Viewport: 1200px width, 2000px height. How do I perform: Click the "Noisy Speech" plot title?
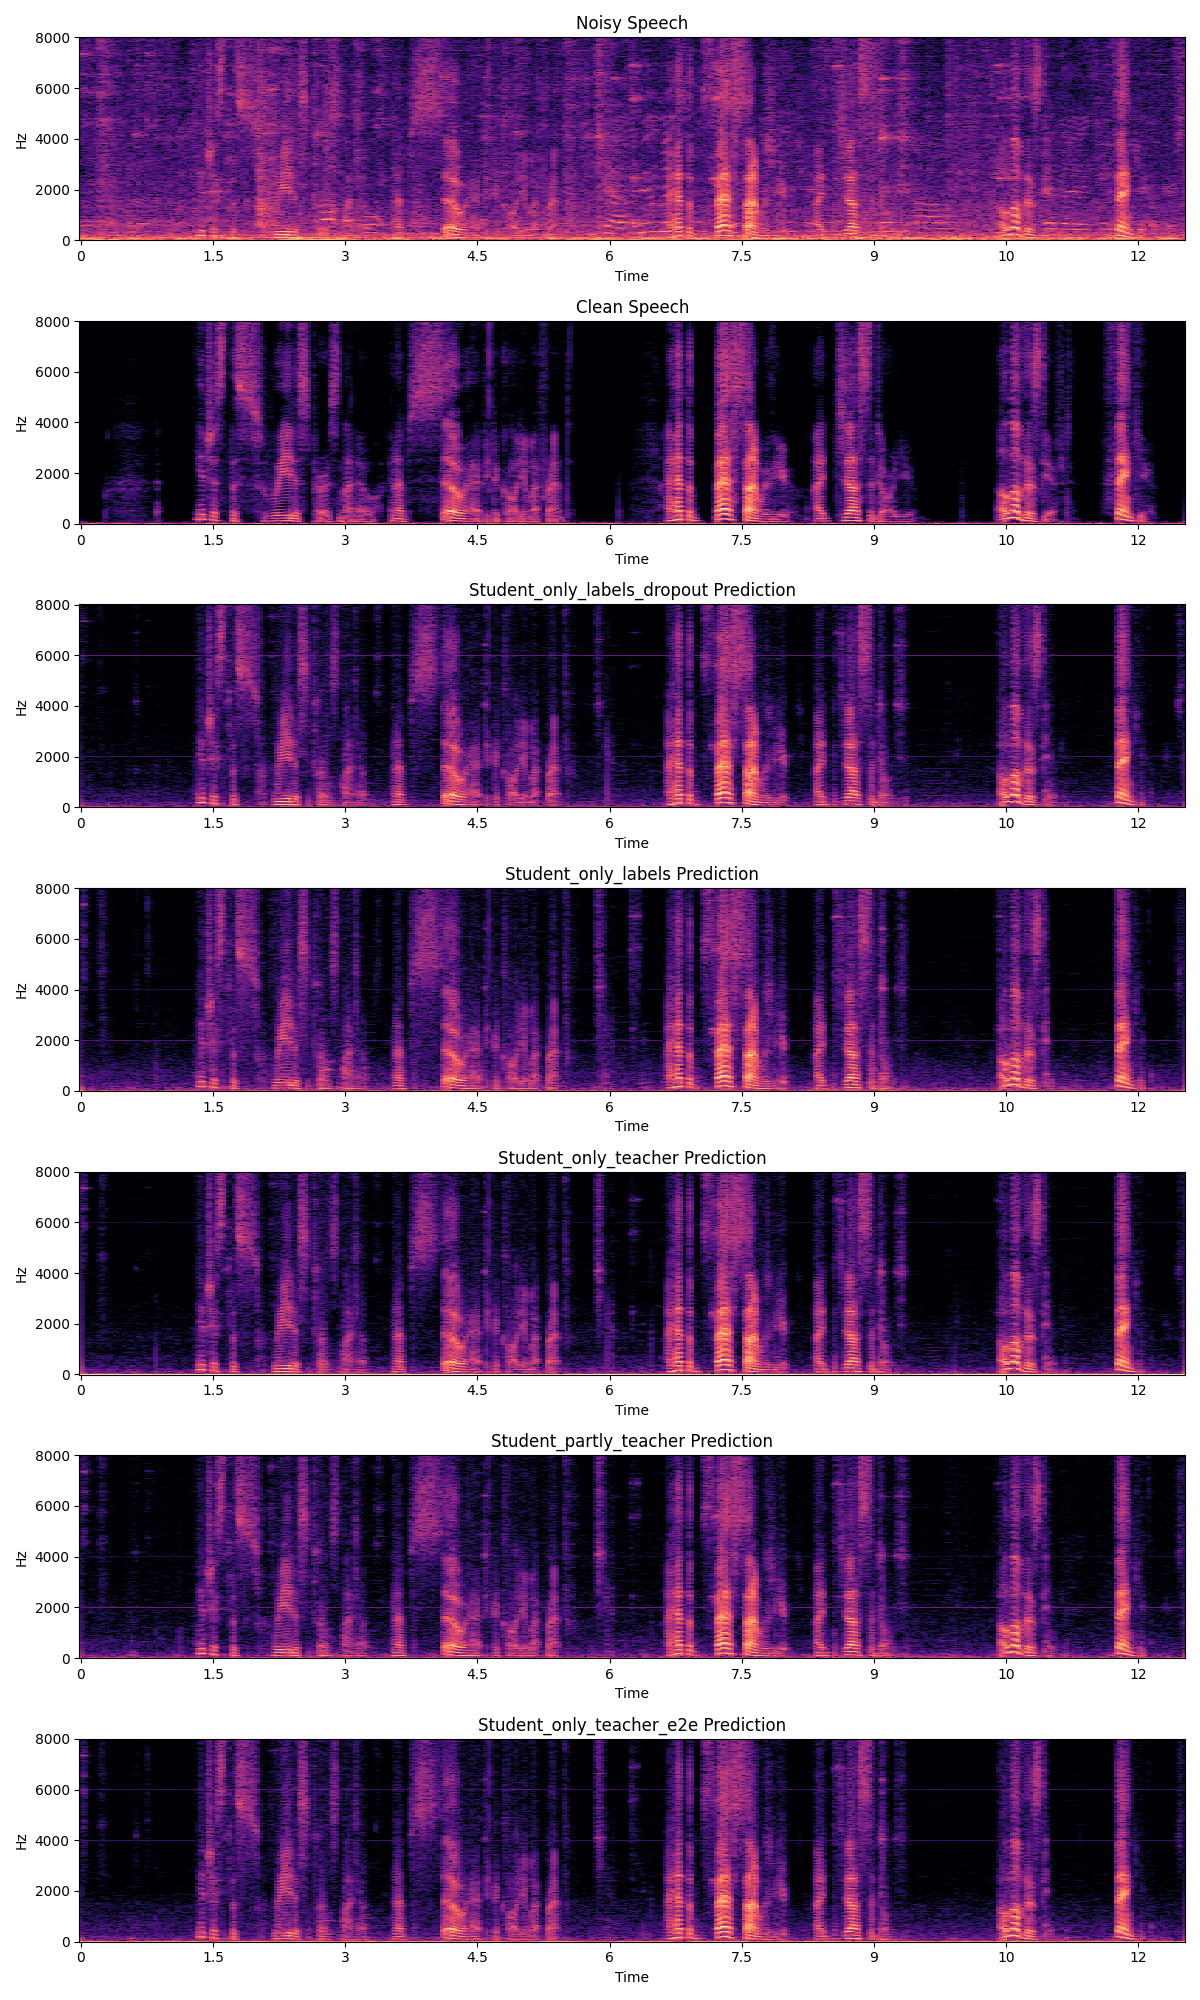631,23
